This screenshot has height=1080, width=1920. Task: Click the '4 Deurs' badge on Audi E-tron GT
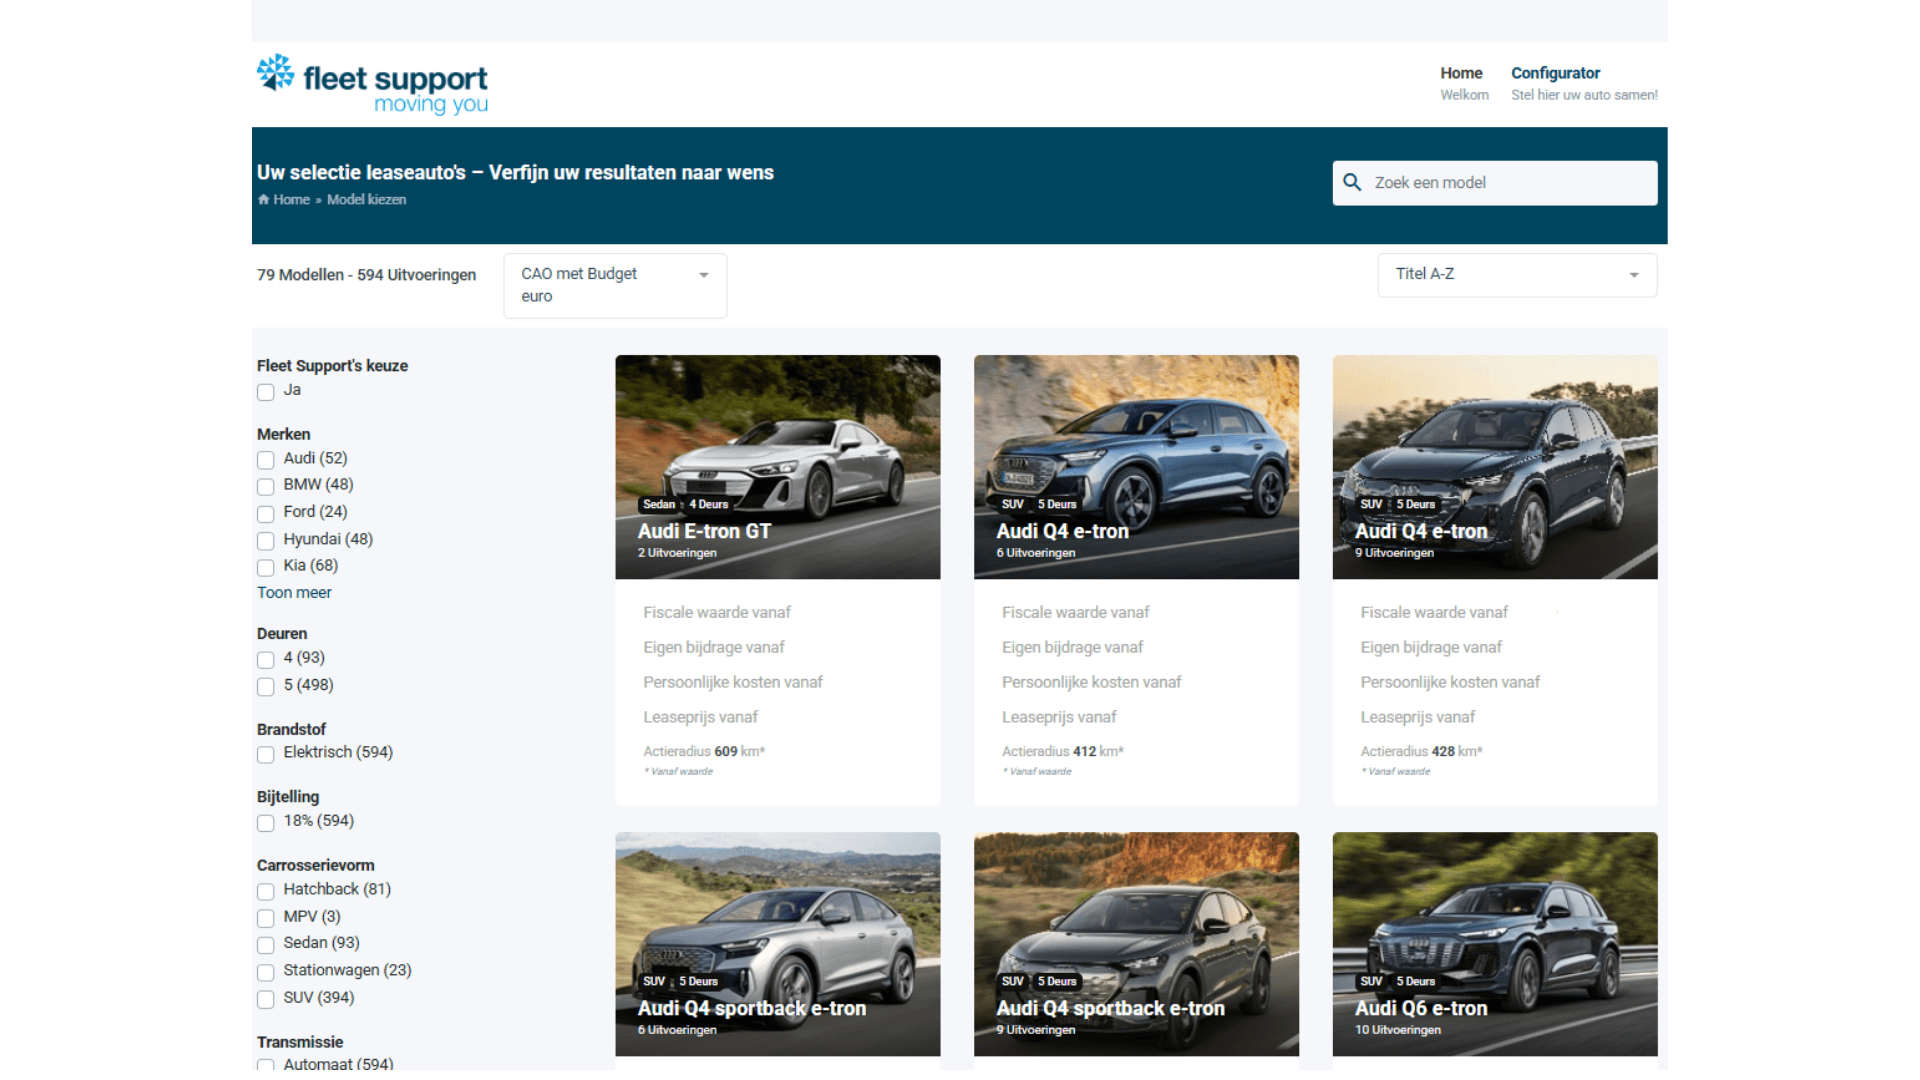(x=708, y=504)
